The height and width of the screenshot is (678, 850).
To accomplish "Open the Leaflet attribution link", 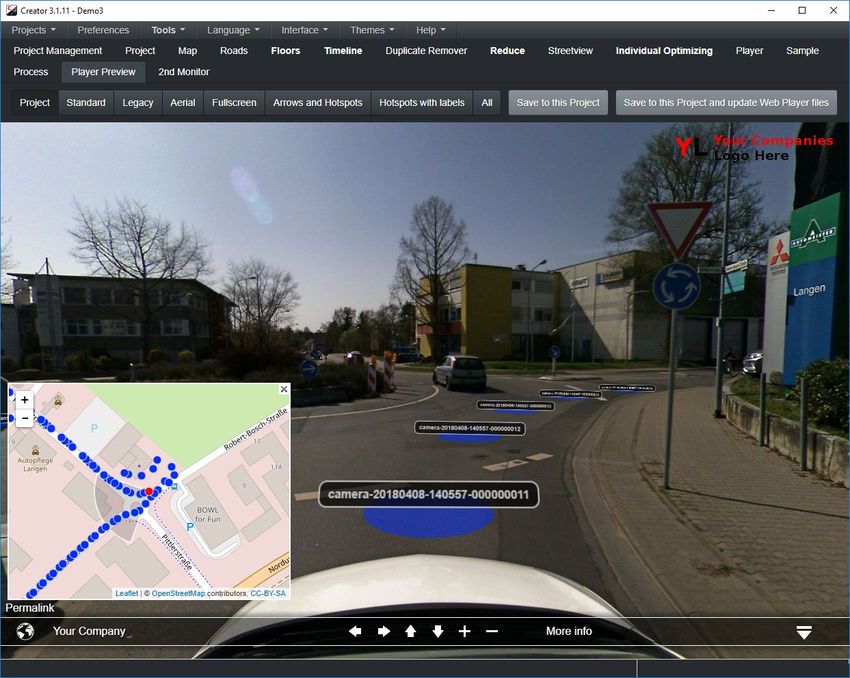I will coord(127,593).
